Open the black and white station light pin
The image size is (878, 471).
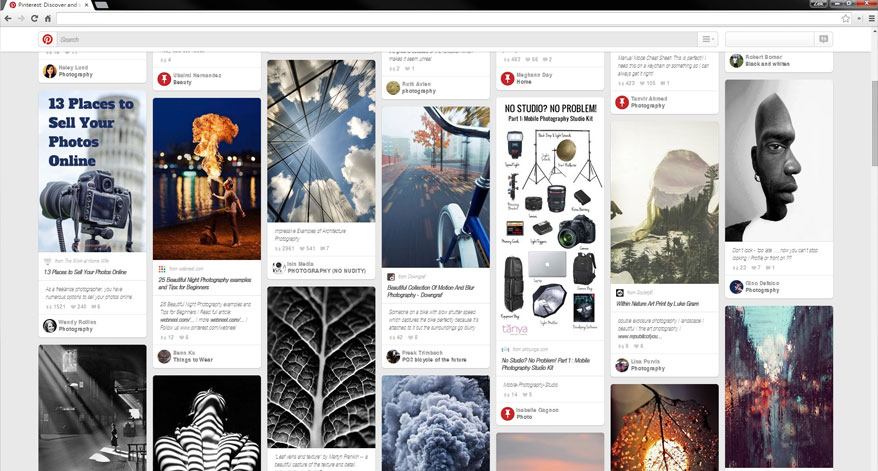(92, 408)
